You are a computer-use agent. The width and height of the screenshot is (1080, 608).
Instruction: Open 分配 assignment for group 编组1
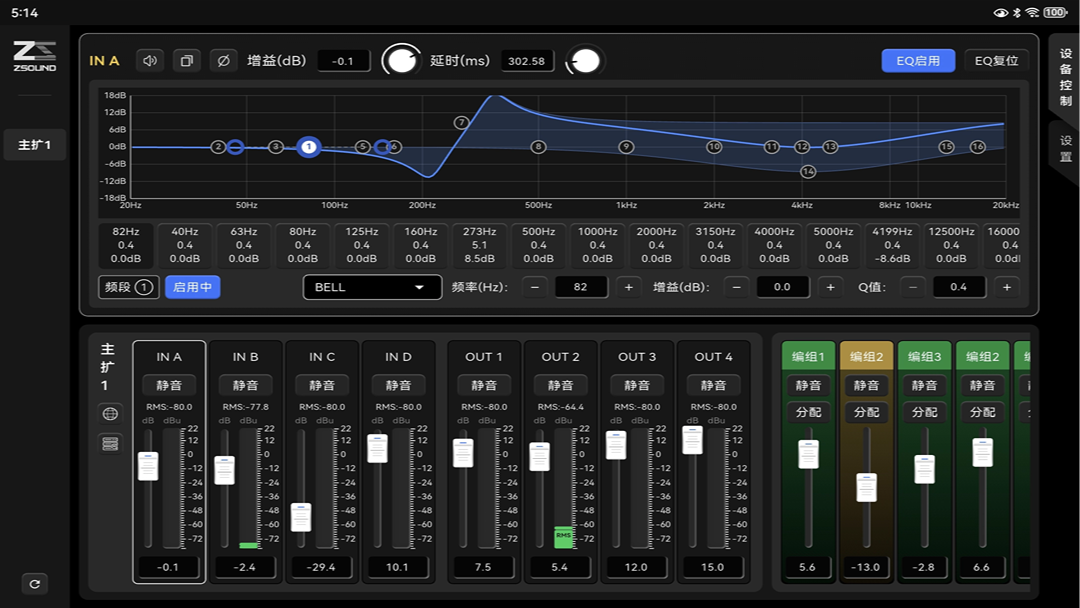808,412
